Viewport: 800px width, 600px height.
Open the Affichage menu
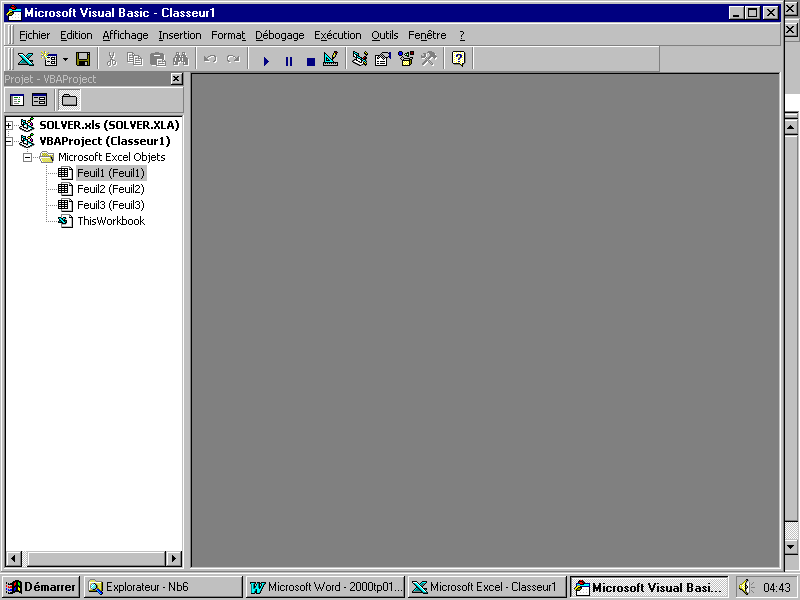(125, 35)
